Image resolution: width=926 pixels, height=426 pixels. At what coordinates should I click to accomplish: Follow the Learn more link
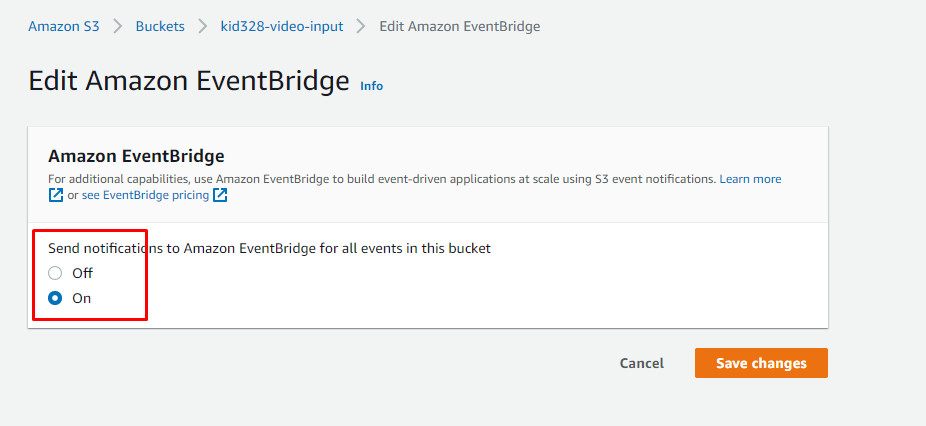point(750,179)
